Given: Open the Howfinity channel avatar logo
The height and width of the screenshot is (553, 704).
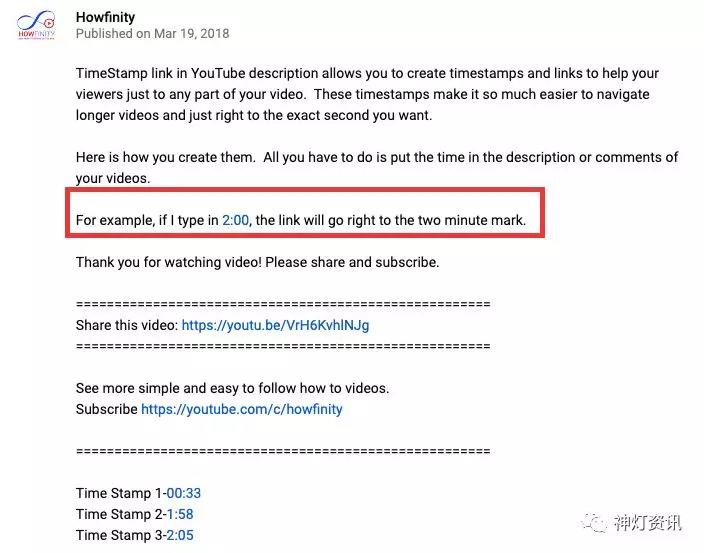Looking at the screenshot, I should click(36, 25).
